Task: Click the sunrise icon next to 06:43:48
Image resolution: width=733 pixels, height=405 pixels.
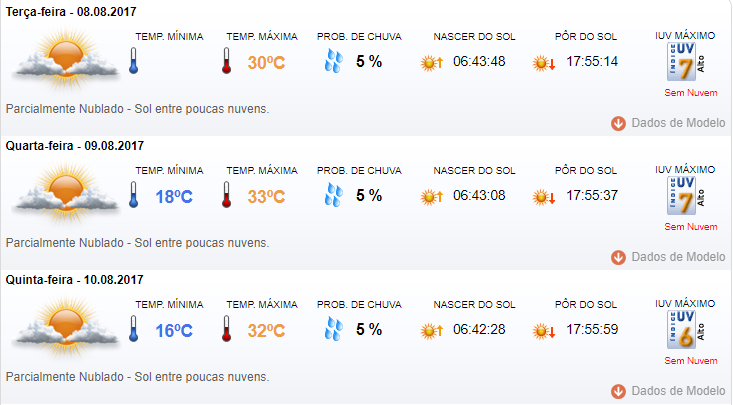Action: click(431, 63)
